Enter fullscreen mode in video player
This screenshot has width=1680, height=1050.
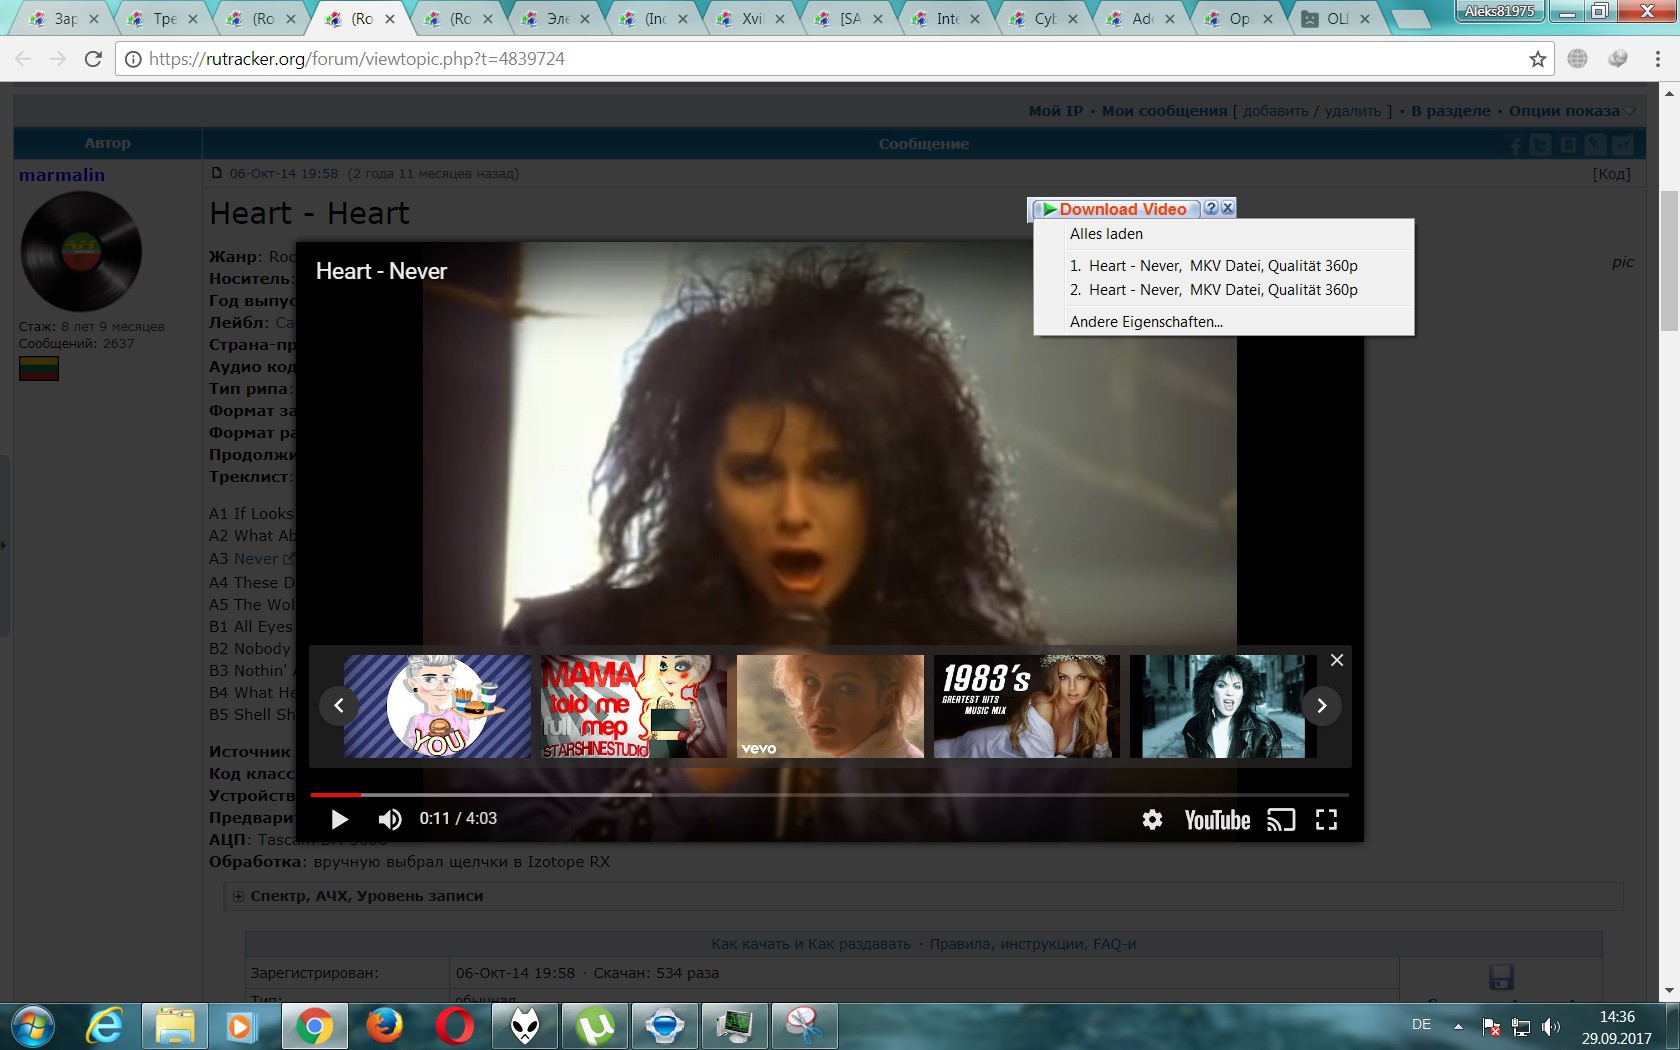1326,820
